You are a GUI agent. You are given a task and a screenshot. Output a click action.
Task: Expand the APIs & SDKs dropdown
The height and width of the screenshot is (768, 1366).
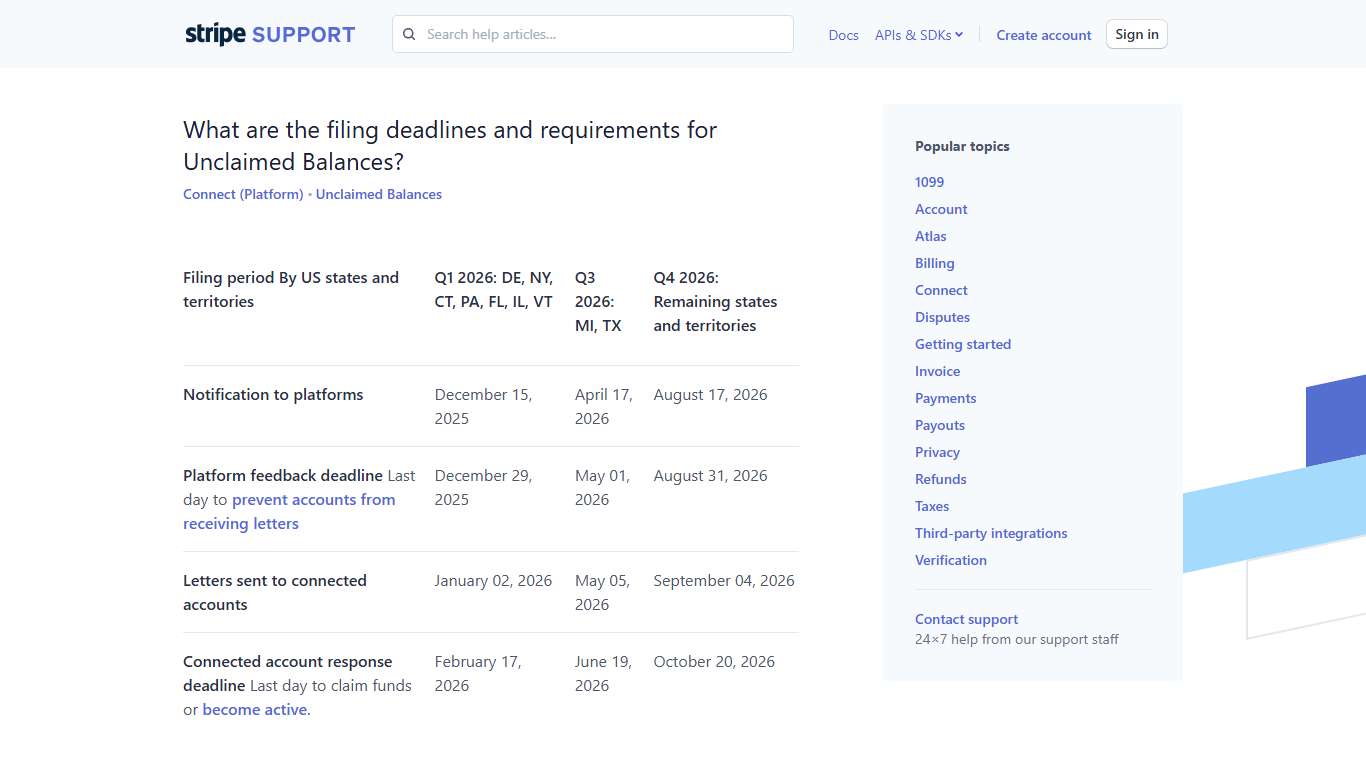coord(918,34)
